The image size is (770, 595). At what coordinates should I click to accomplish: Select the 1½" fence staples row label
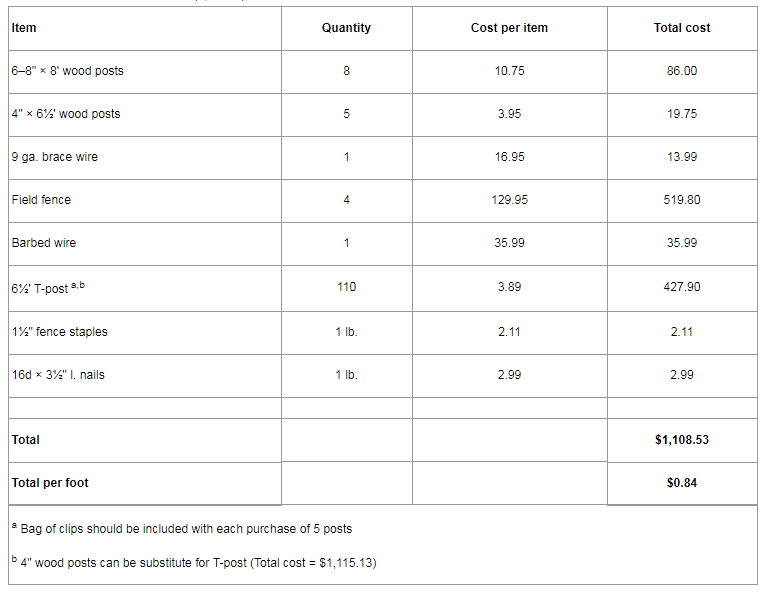pos(61,332)
